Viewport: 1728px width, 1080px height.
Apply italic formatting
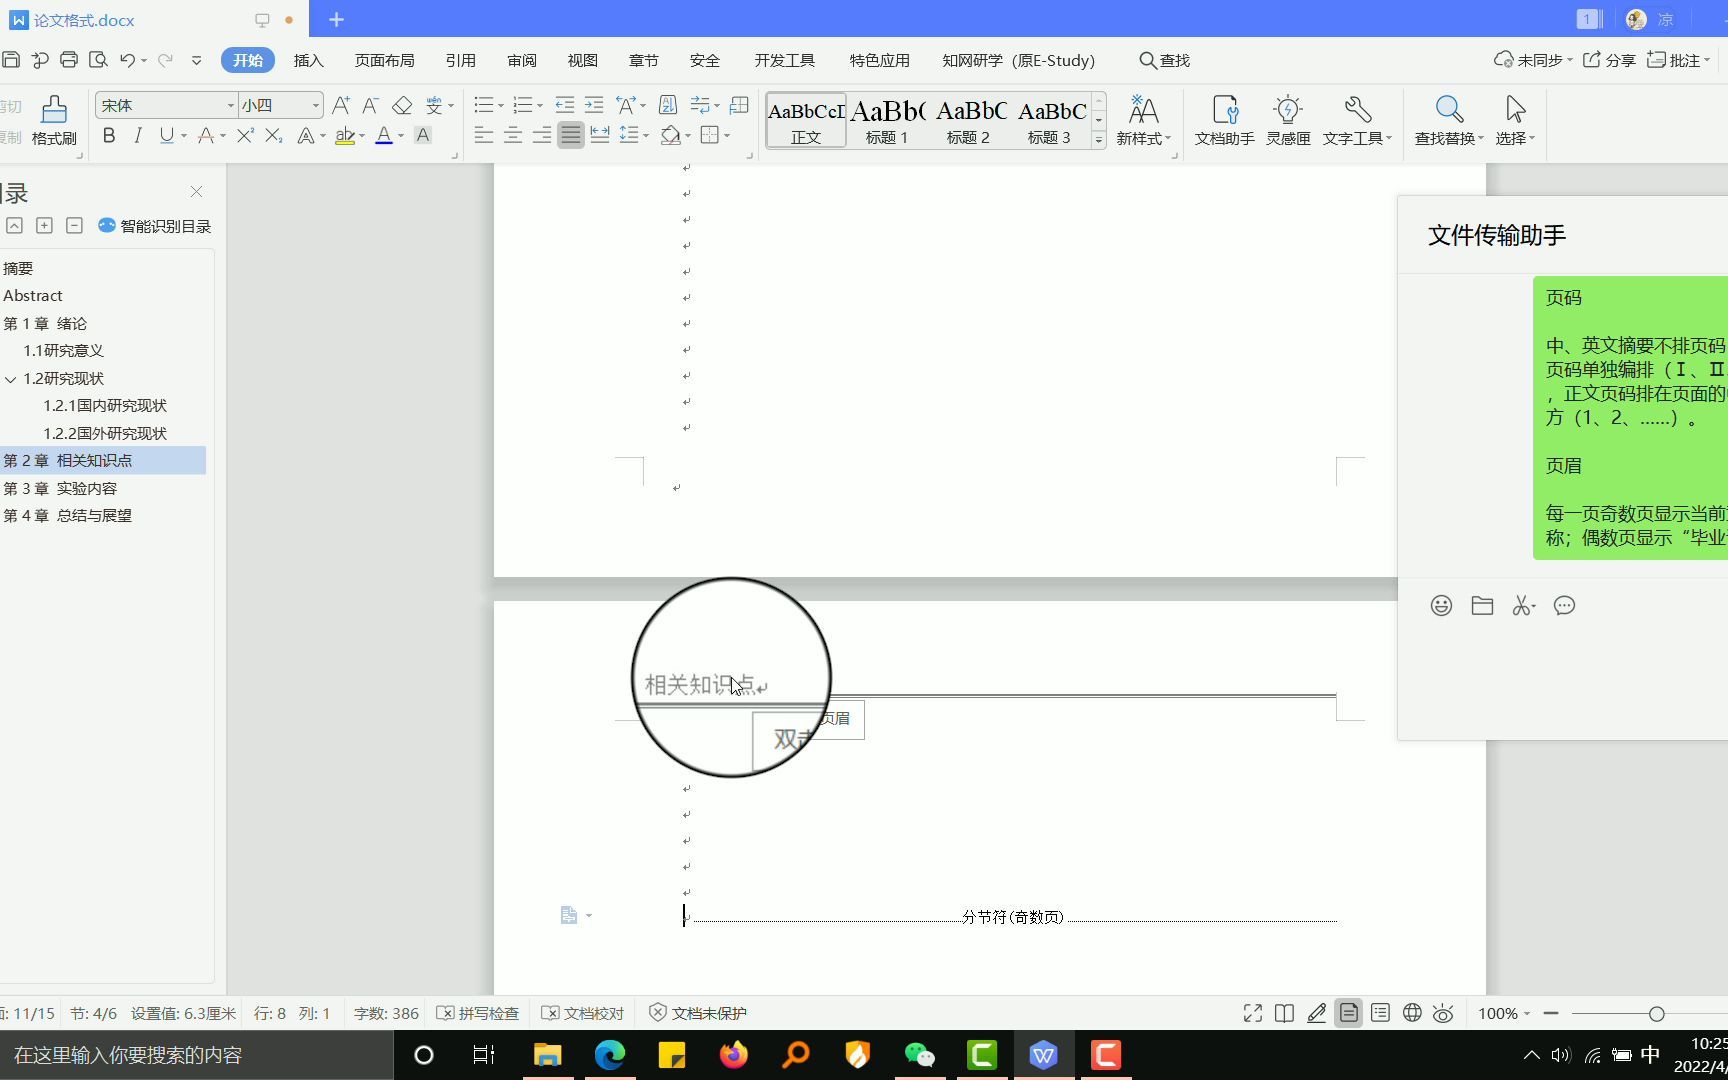[x=138, y=135]
